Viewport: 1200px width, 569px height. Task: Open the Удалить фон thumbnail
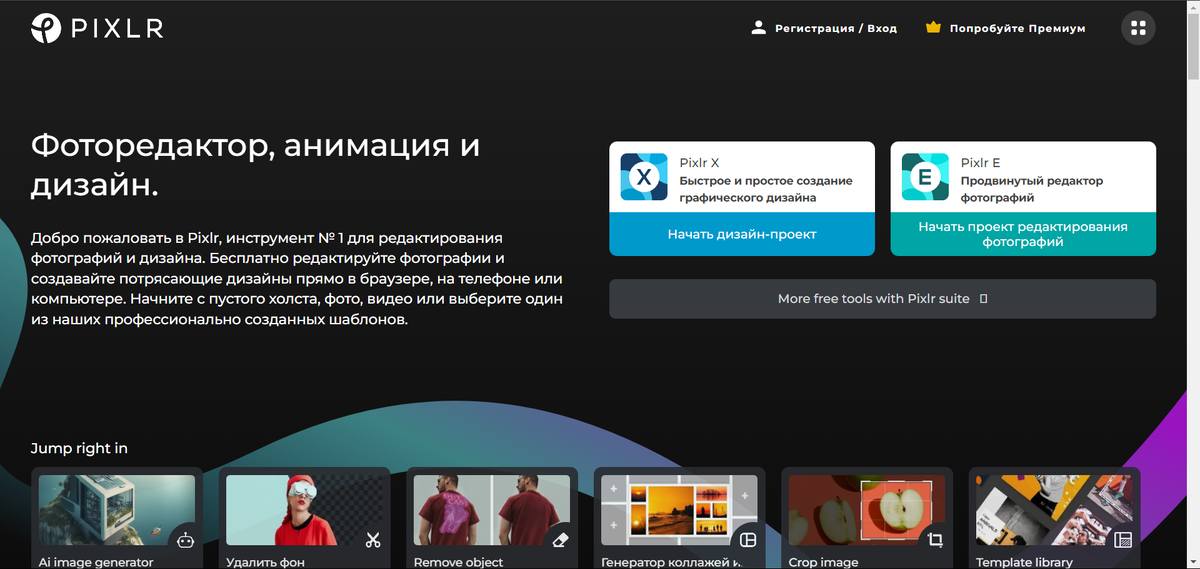[304, 510]
